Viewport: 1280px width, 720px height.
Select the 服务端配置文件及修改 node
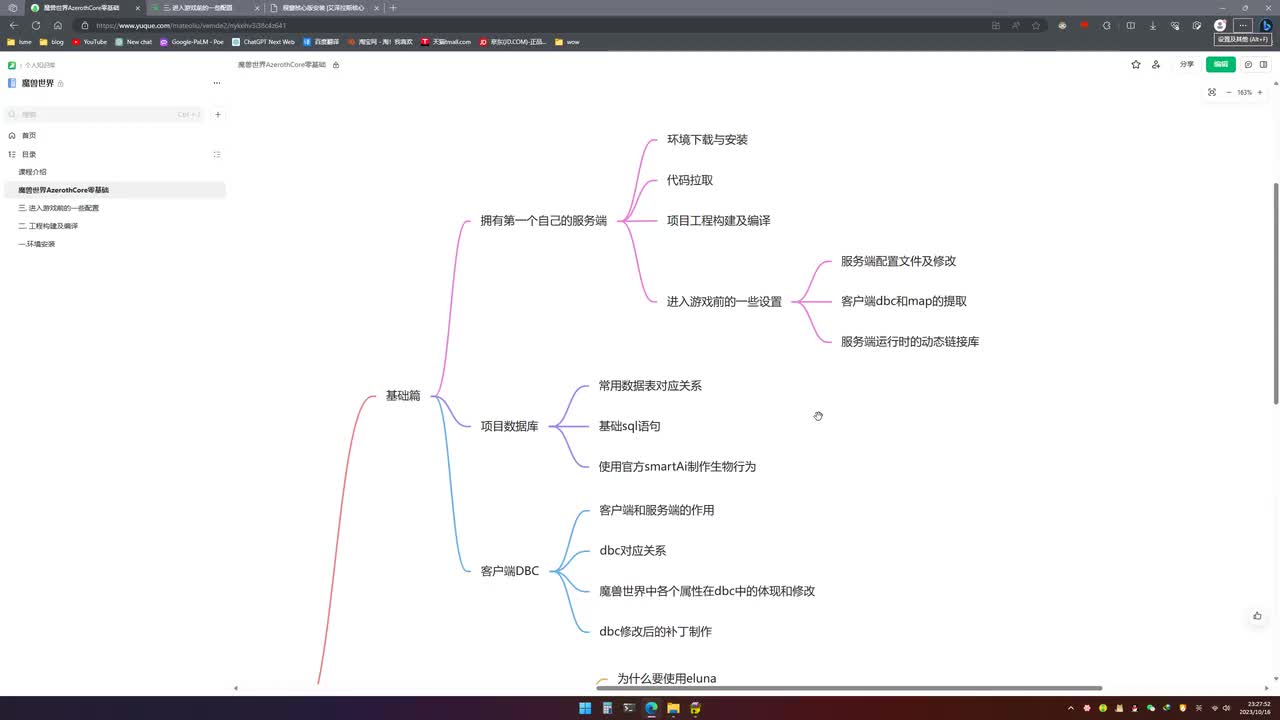898,261
